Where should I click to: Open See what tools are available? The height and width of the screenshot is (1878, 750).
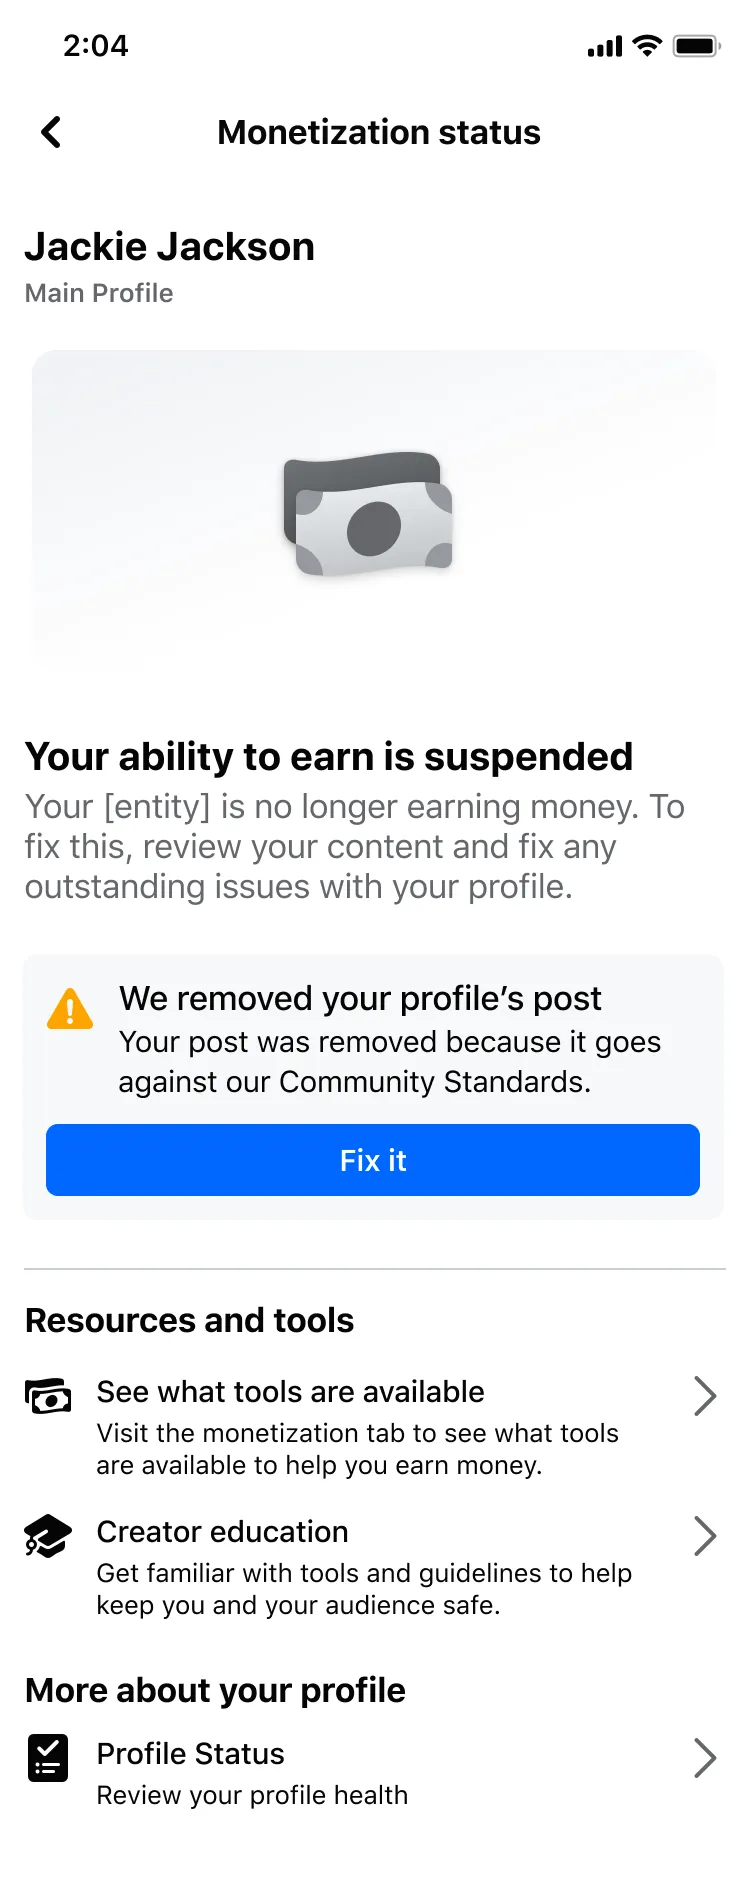[290, 1392]
